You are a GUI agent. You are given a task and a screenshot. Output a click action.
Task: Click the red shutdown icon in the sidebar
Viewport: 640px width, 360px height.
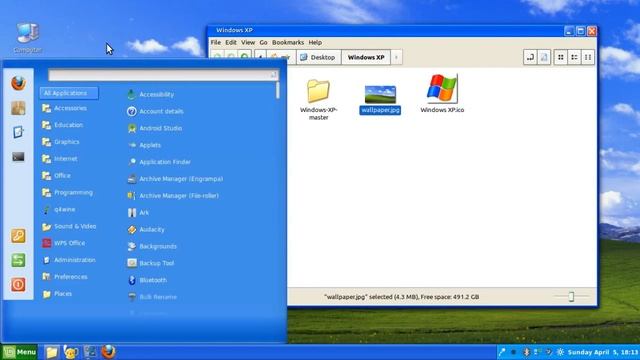click(18, 284)
